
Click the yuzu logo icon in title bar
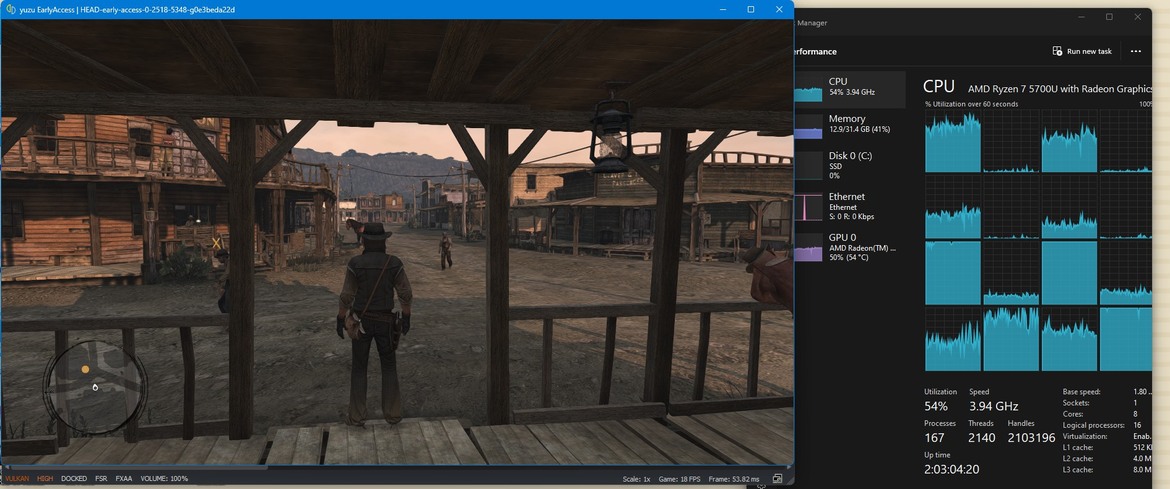pos(11,10)
